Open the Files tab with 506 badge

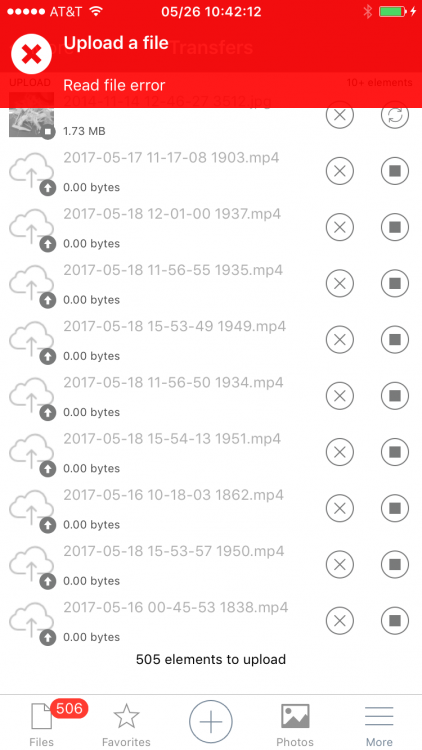42,722
